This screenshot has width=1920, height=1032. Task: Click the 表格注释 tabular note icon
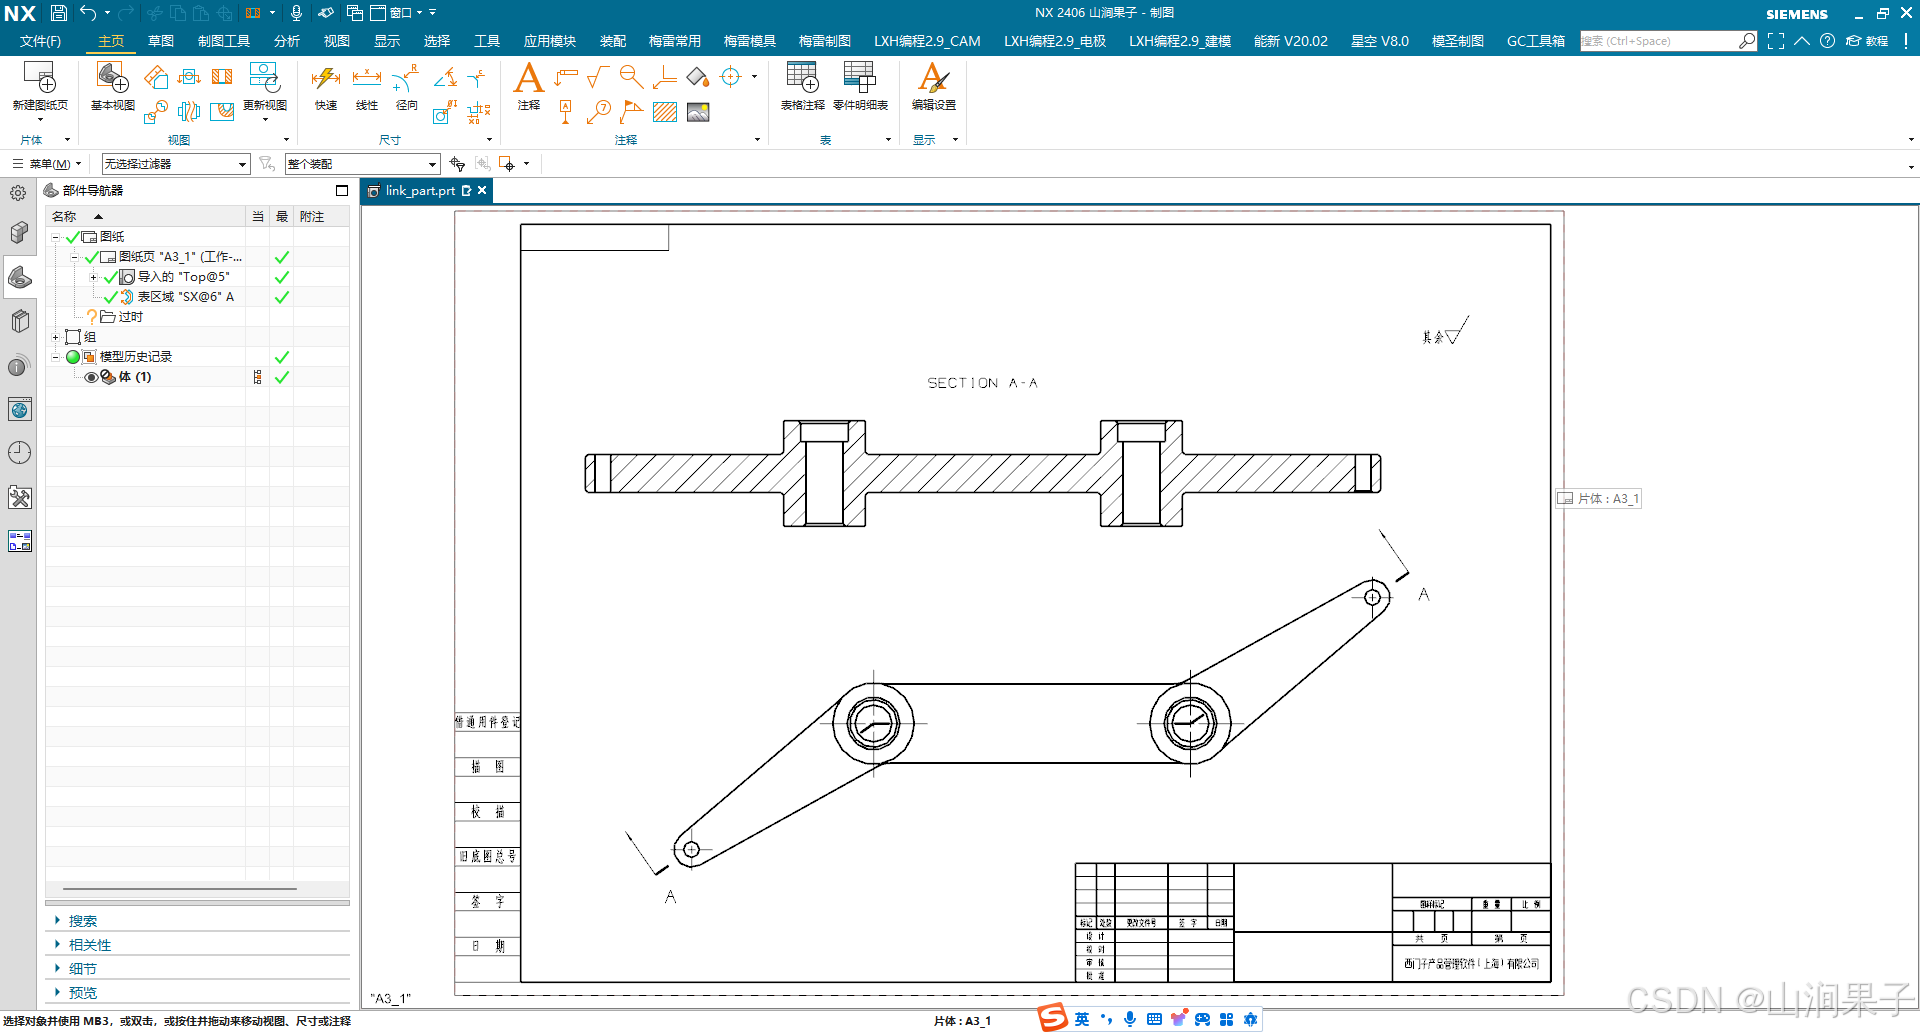coord(802,78)
